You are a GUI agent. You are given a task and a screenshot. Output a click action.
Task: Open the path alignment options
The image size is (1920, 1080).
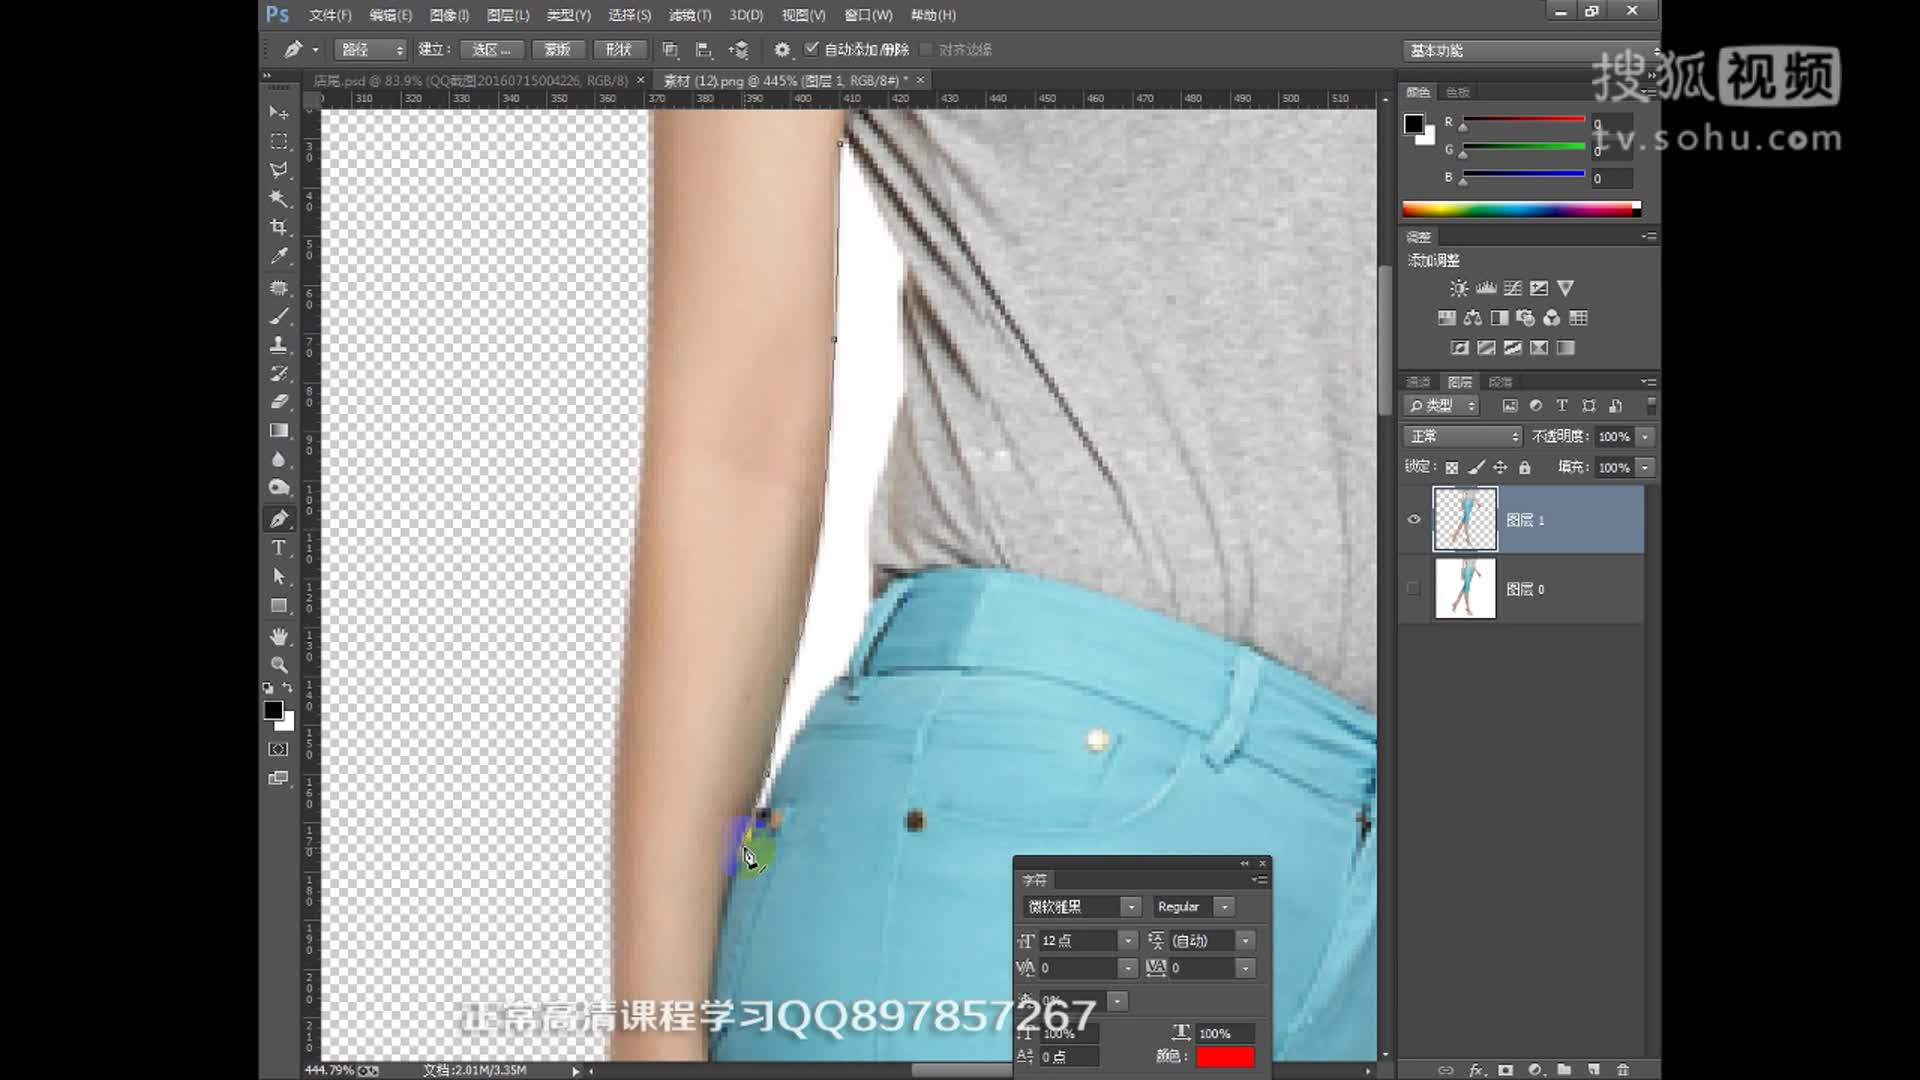704,49
